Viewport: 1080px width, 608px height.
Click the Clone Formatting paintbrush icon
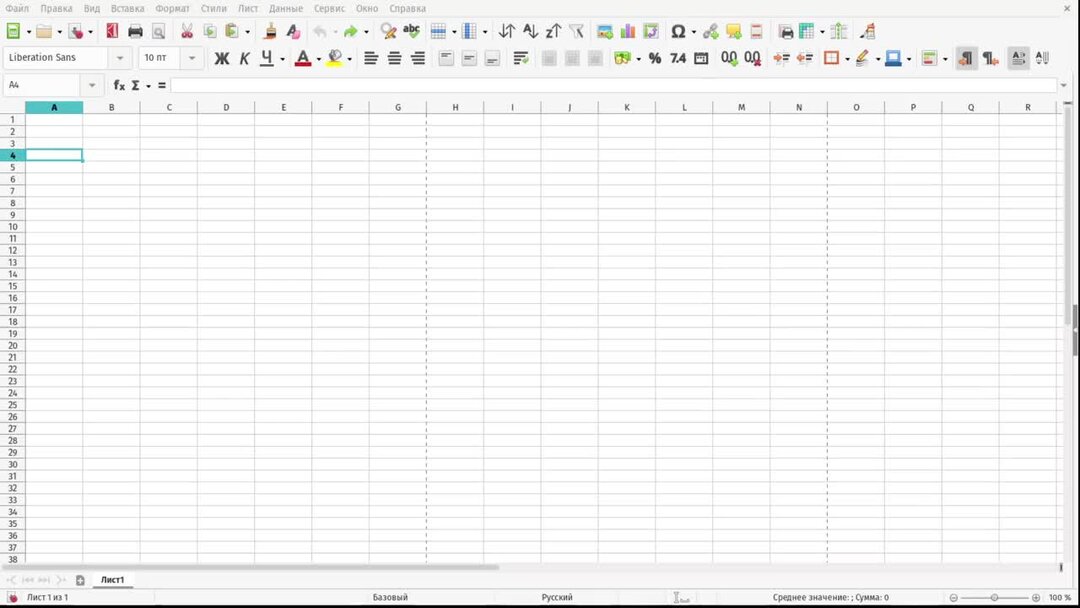coord(270,31)
